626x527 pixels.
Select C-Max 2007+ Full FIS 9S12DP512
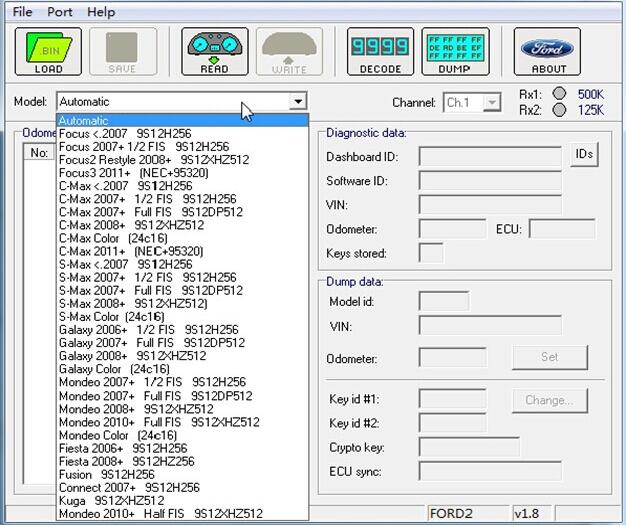tap(182, 212)
